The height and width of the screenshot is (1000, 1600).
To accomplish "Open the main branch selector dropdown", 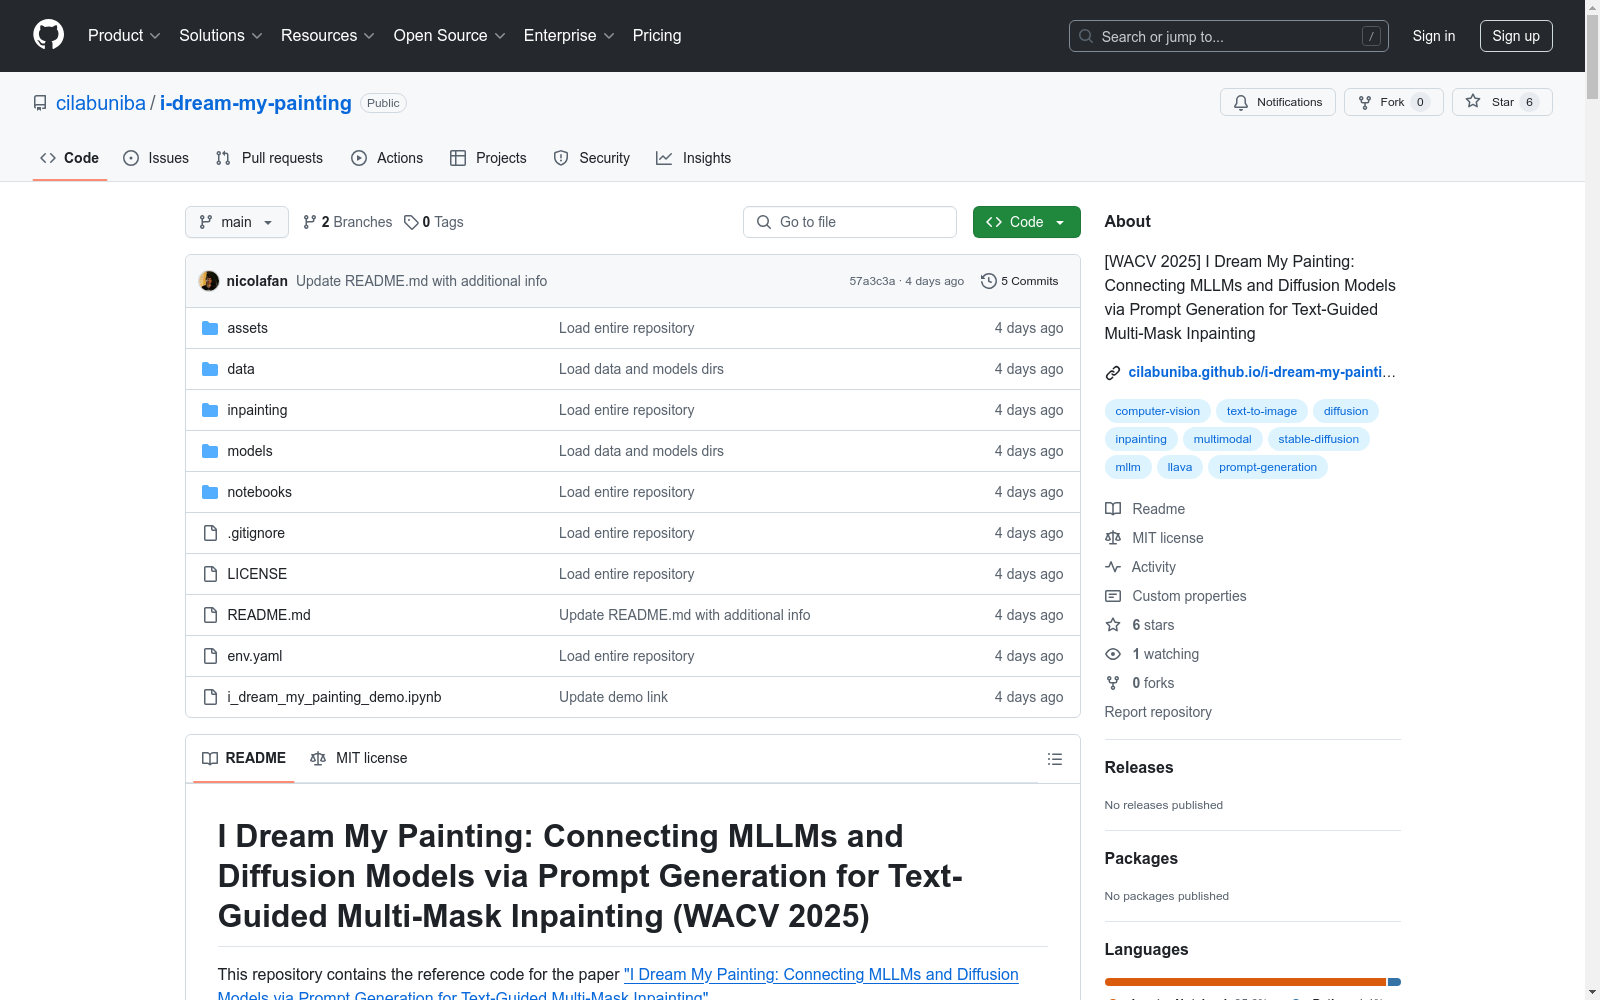I will (237, 222).
